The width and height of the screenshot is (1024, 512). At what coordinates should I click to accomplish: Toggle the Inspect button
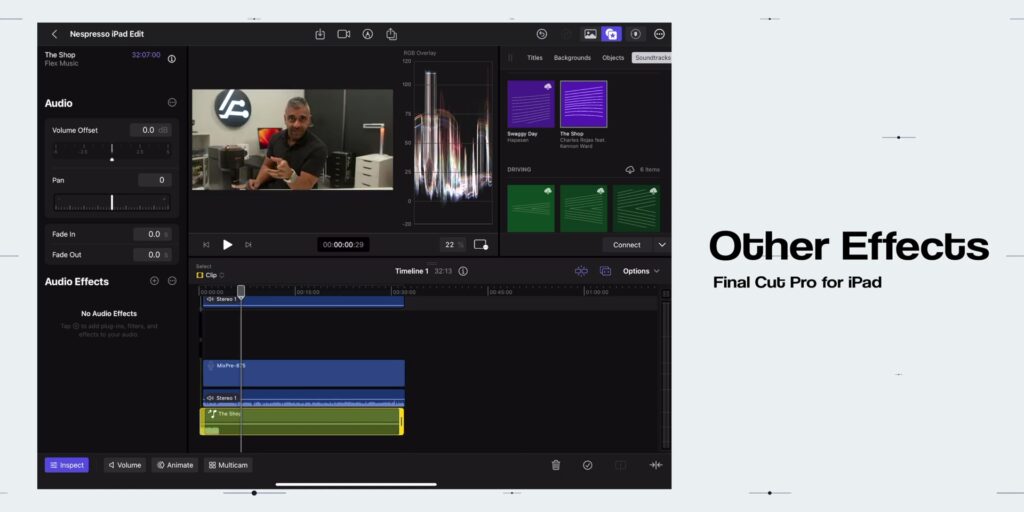coord(67,465)
